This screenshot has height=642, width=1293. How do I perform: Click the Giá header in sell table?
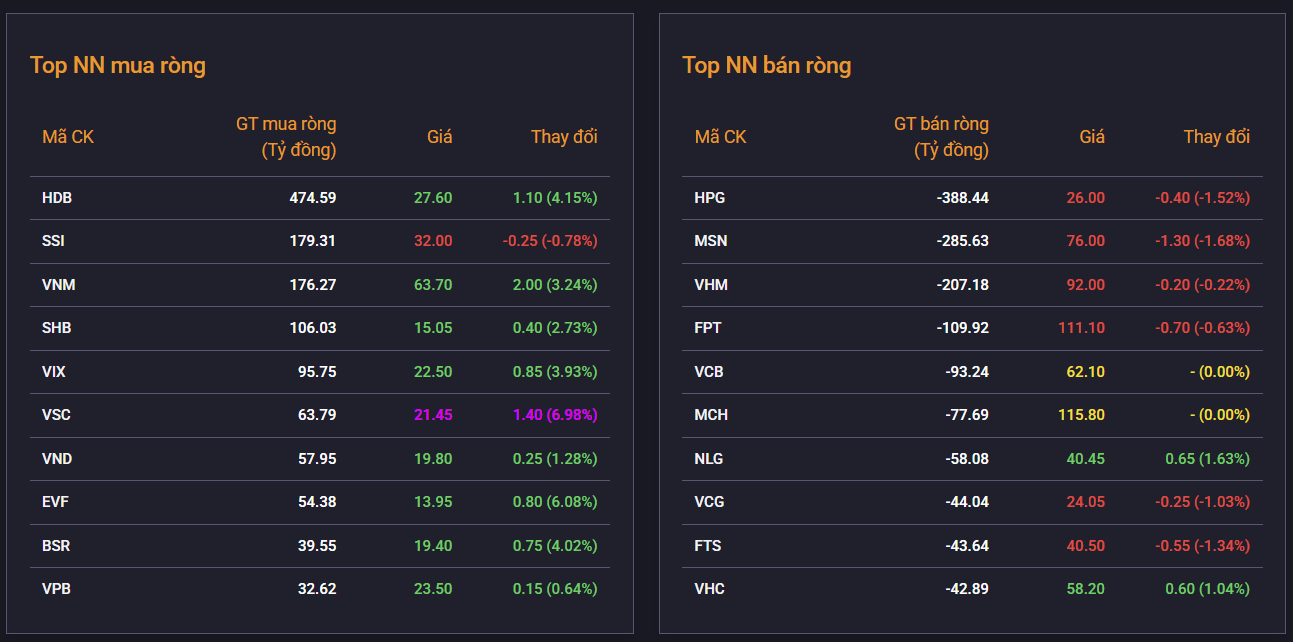[1092, 137]
